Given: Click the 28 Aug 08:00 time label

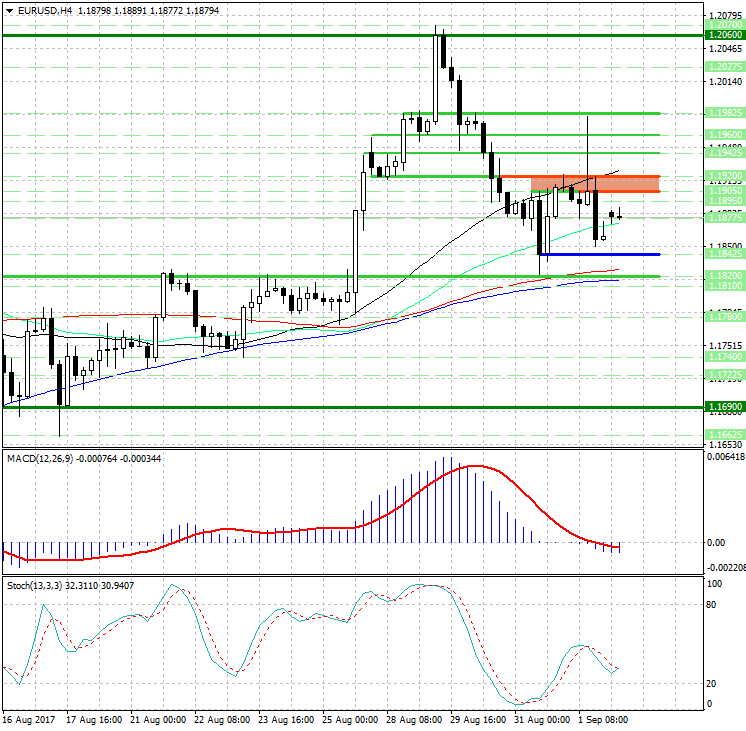Looking at the screenshot, I should [x=413, y=720].
